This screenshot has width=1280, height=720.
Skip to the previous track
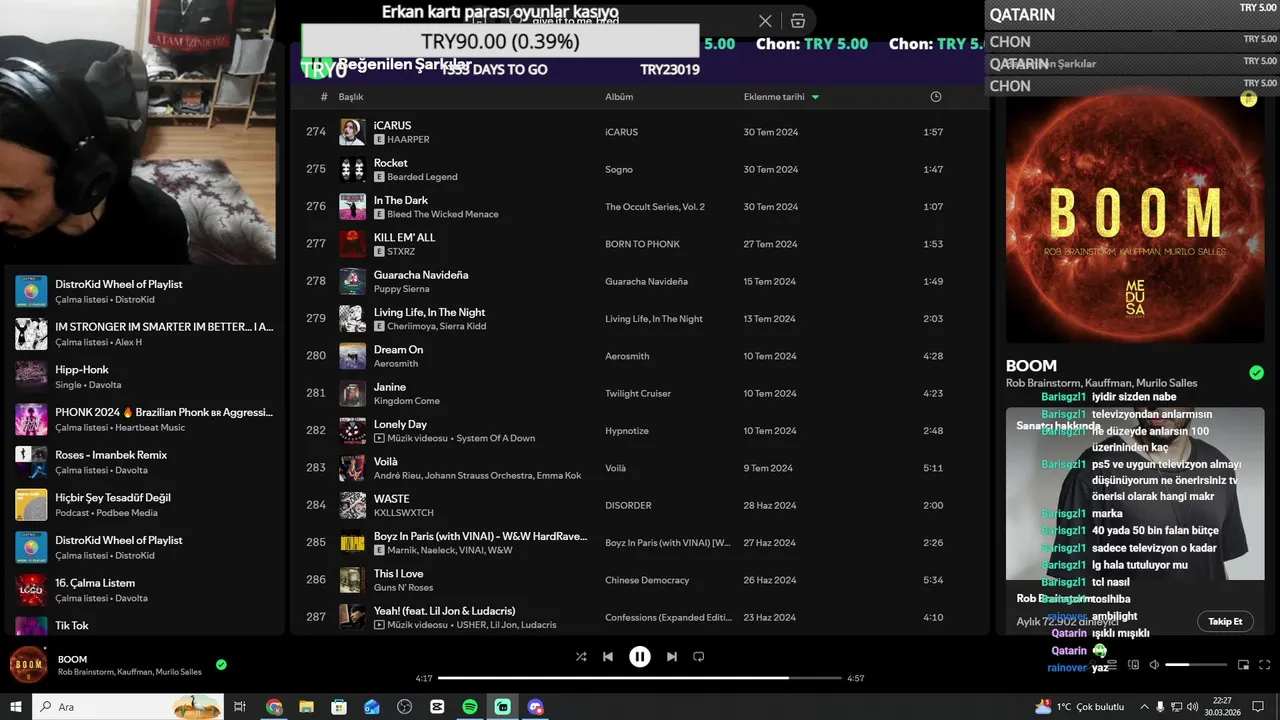(608, 657)
